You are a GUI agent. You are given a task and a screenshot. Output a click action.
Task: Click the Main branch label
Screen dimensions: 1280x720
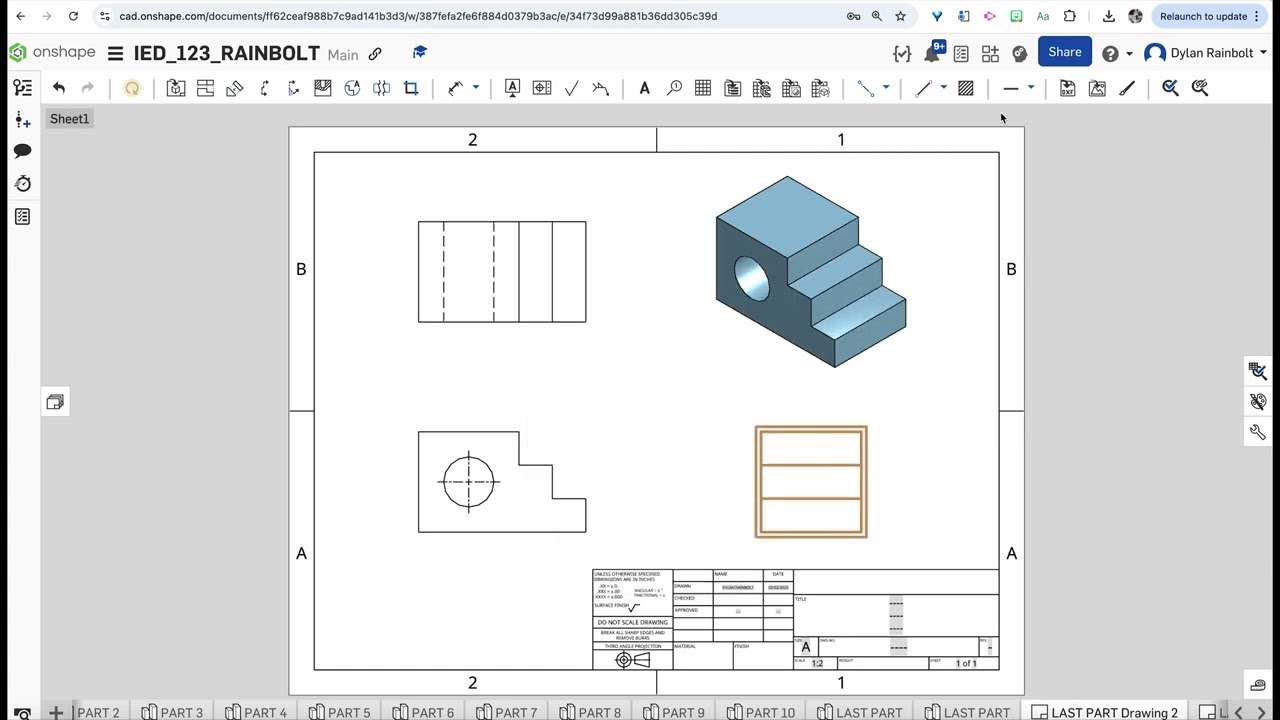click(343, 55)
